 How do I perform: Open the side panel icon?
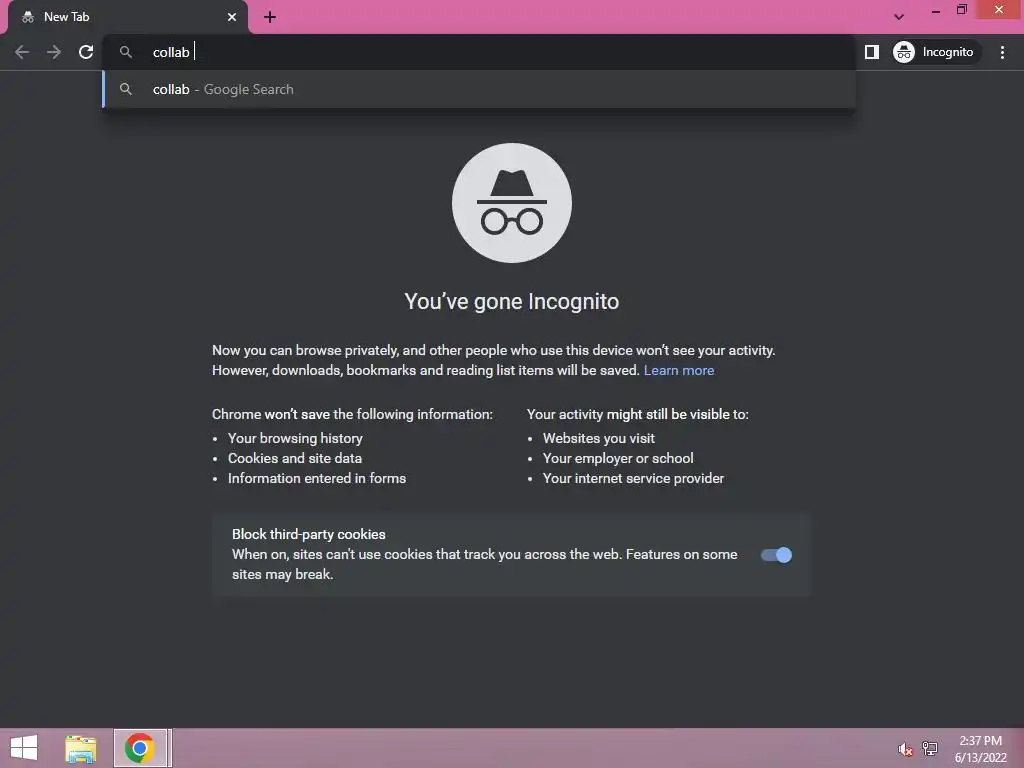pyautogui.click(x=871, y=52)
